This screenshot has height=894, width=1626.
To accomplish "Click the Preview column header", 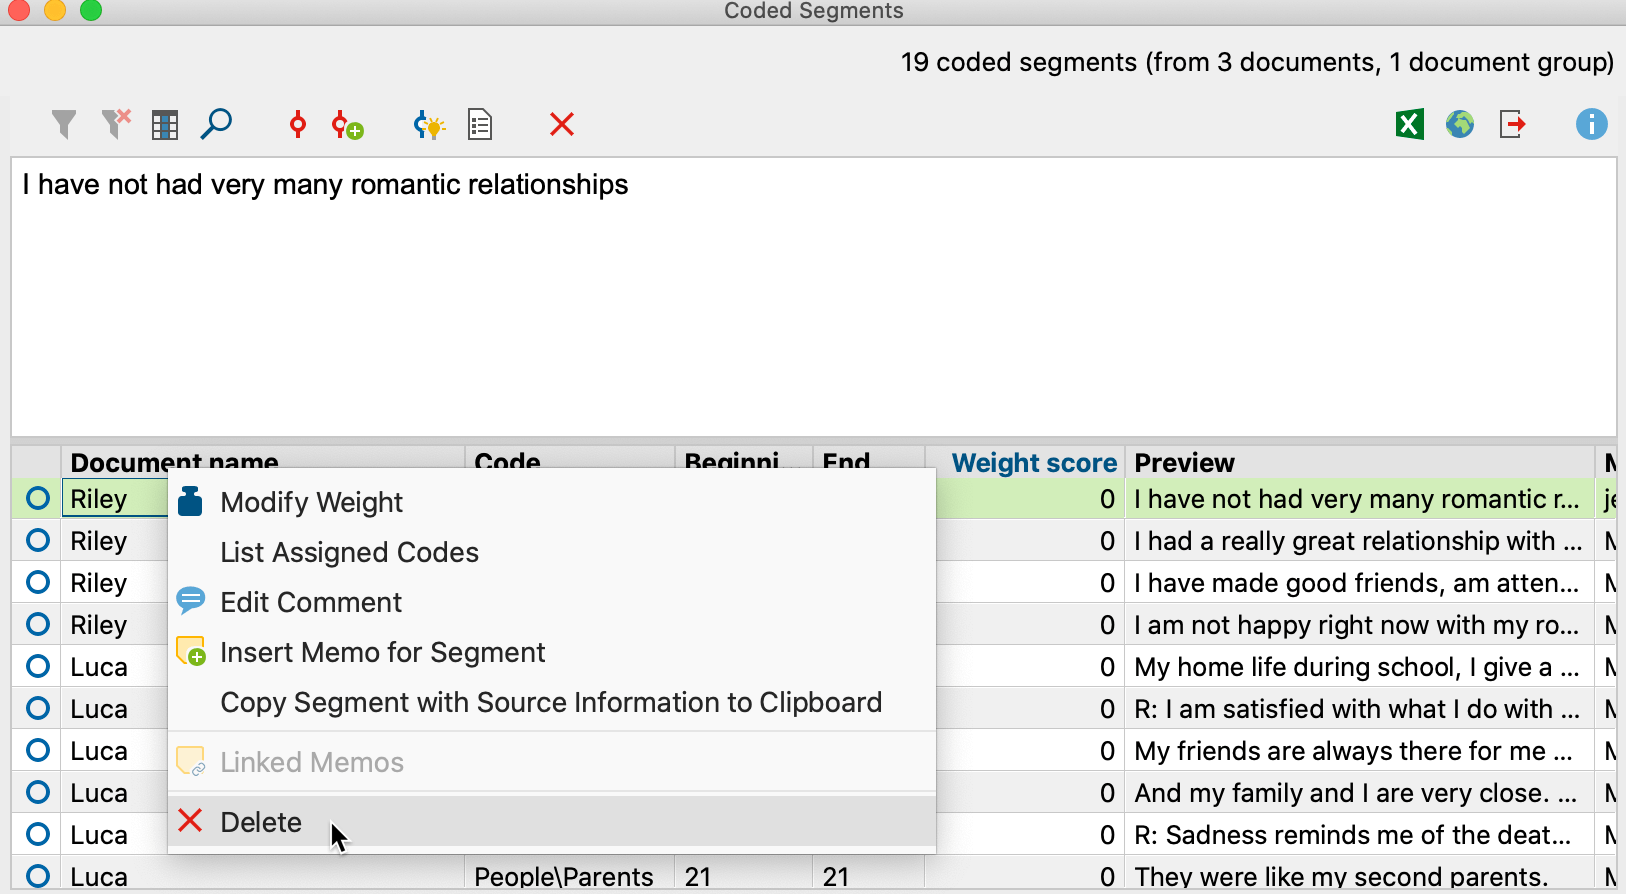I will click(x=1360, y=462).
